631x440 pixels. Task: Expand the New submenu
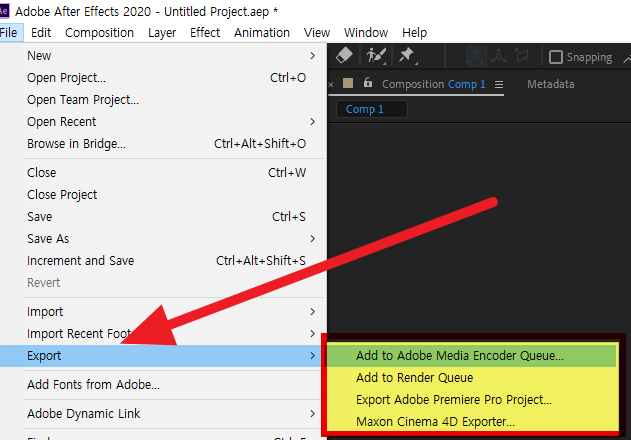163,56
